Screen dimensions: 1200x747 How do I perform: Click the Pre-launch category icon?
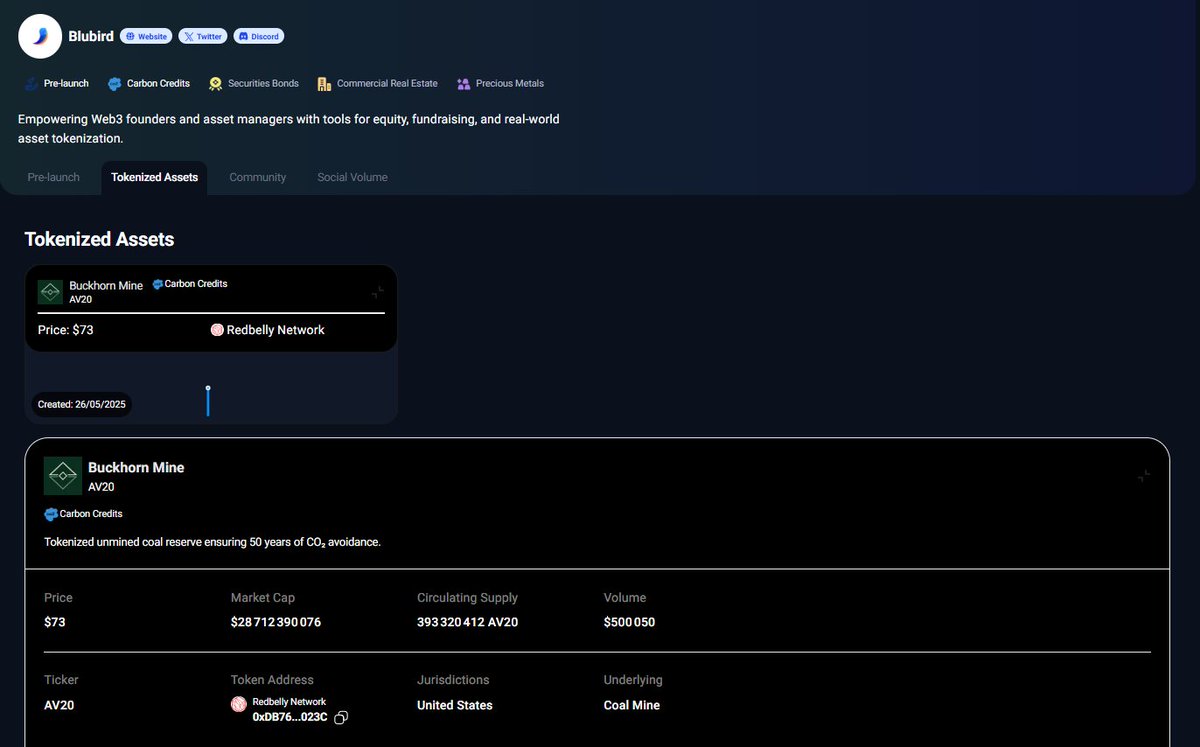point(31,84)
